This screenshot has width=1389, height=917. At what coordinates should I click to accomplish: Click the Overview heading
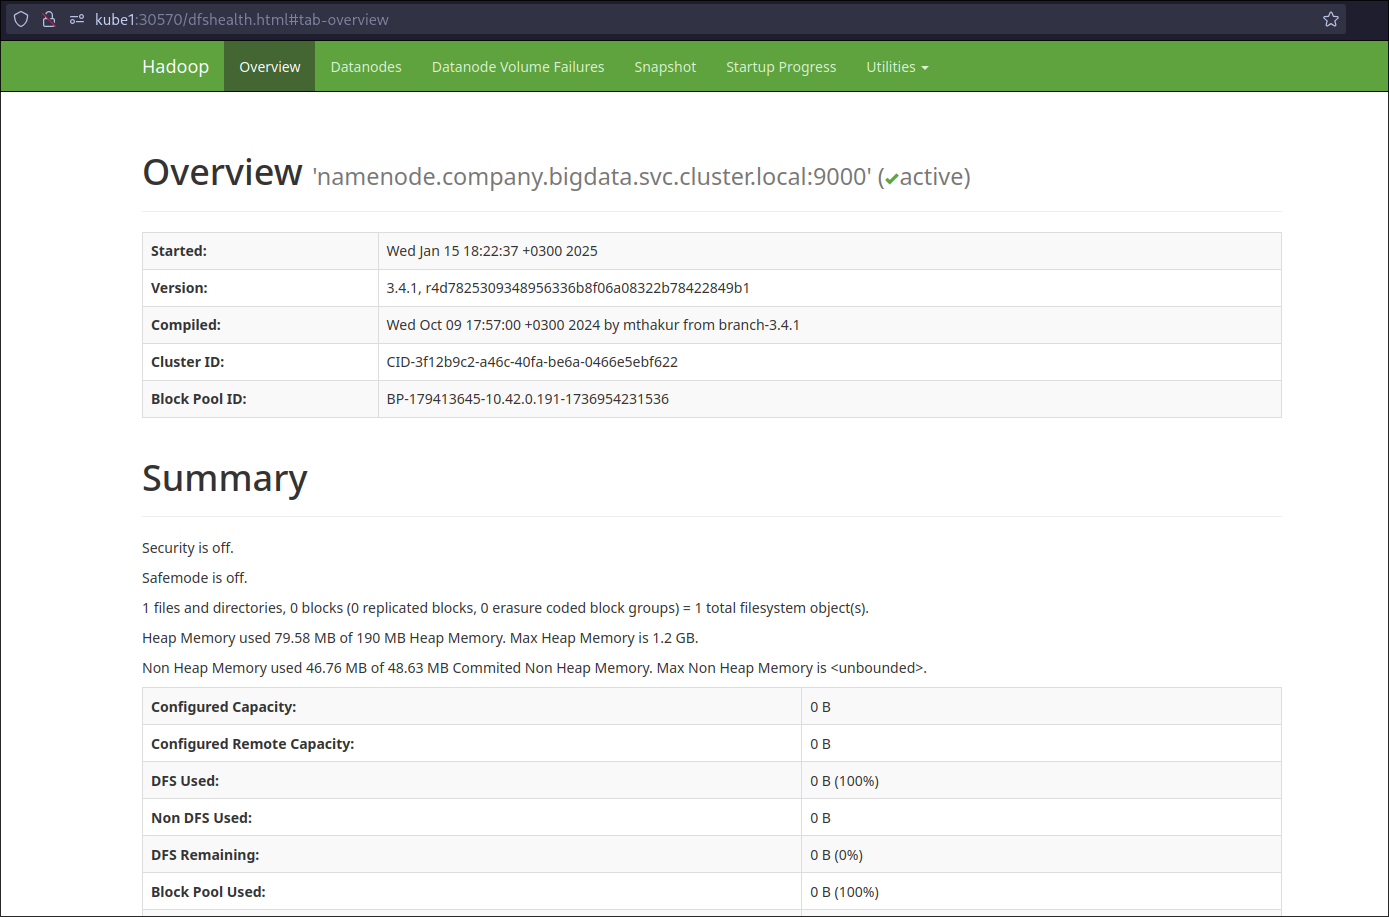pos(222,173)
